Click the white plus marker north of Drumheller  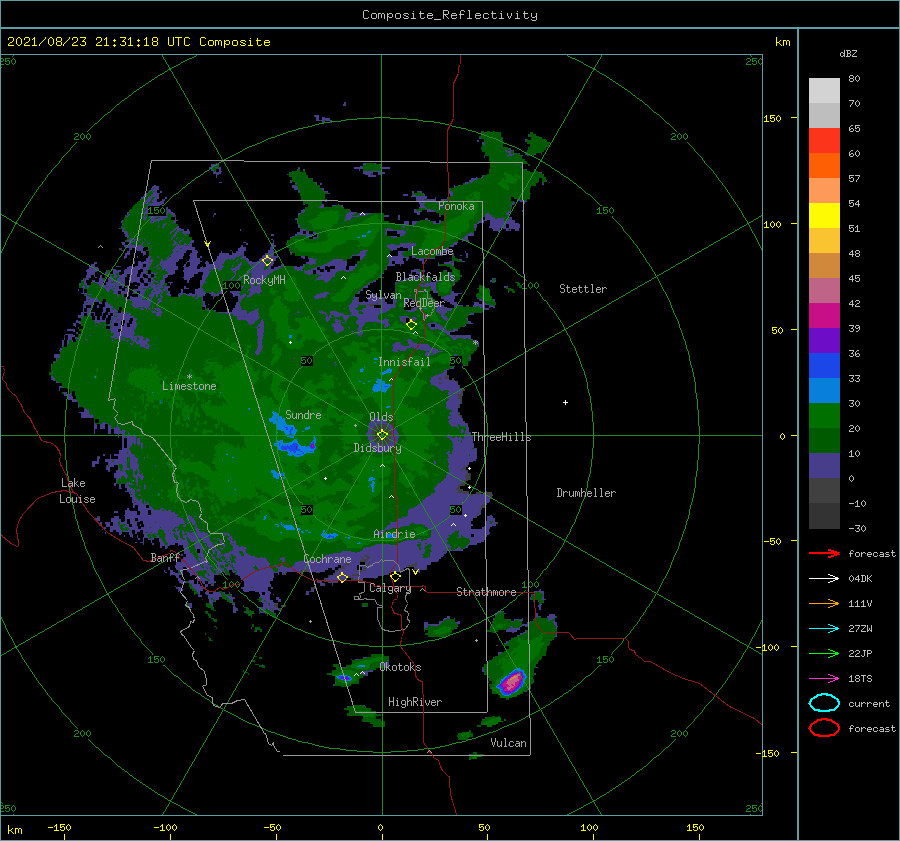(565, 402)
